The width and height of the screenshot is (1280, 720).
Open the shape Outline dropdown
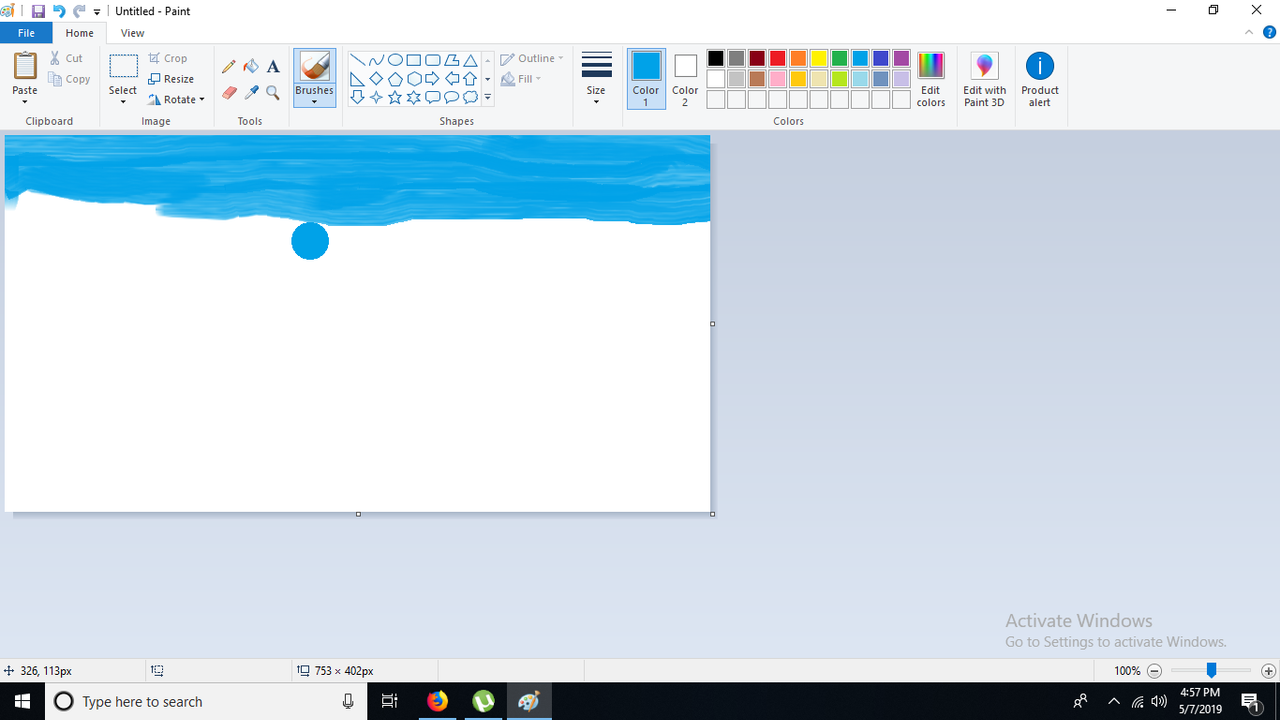532,59
